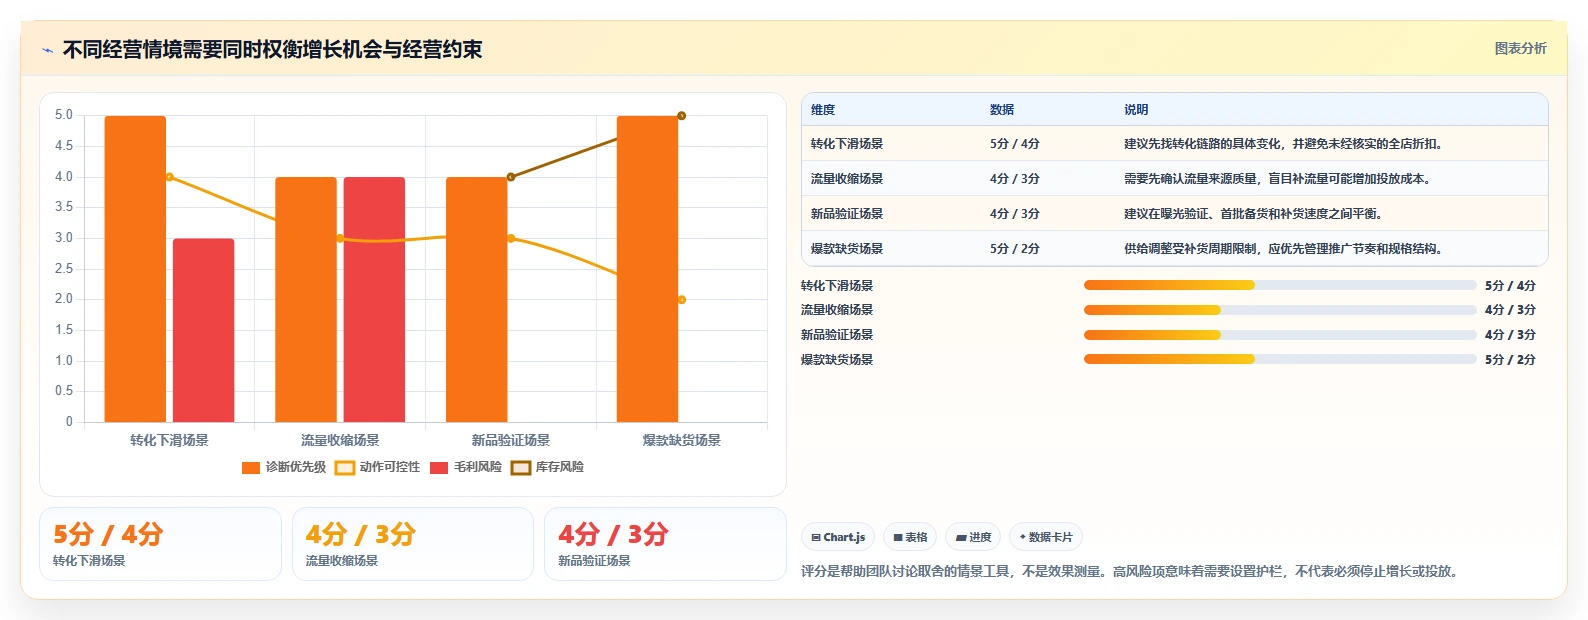Screen dimensions: 1588x620
Task: Click the 说明 column header
Action: tap(1136, 110)
